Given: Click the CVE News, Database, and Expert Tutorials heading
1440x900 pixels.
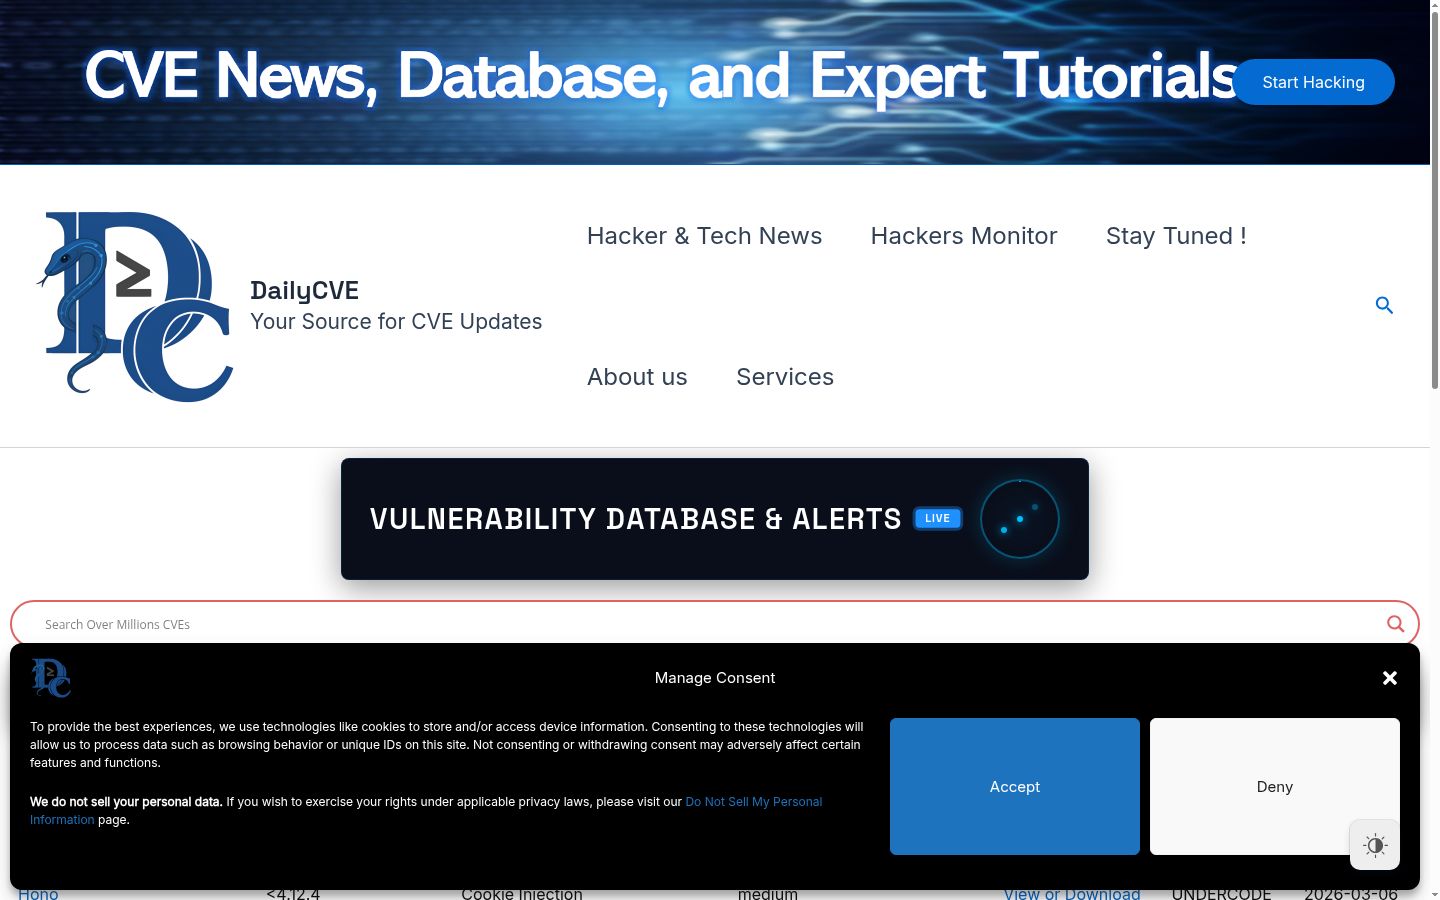Looking at the screenshot, I should [x=662, y=76].
